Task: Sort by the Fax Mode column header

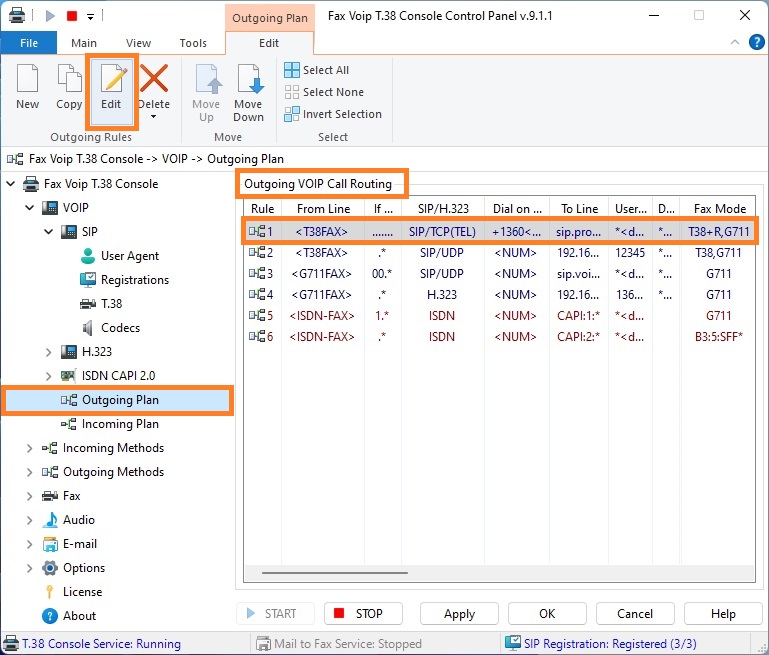Action: coord(719,209)
